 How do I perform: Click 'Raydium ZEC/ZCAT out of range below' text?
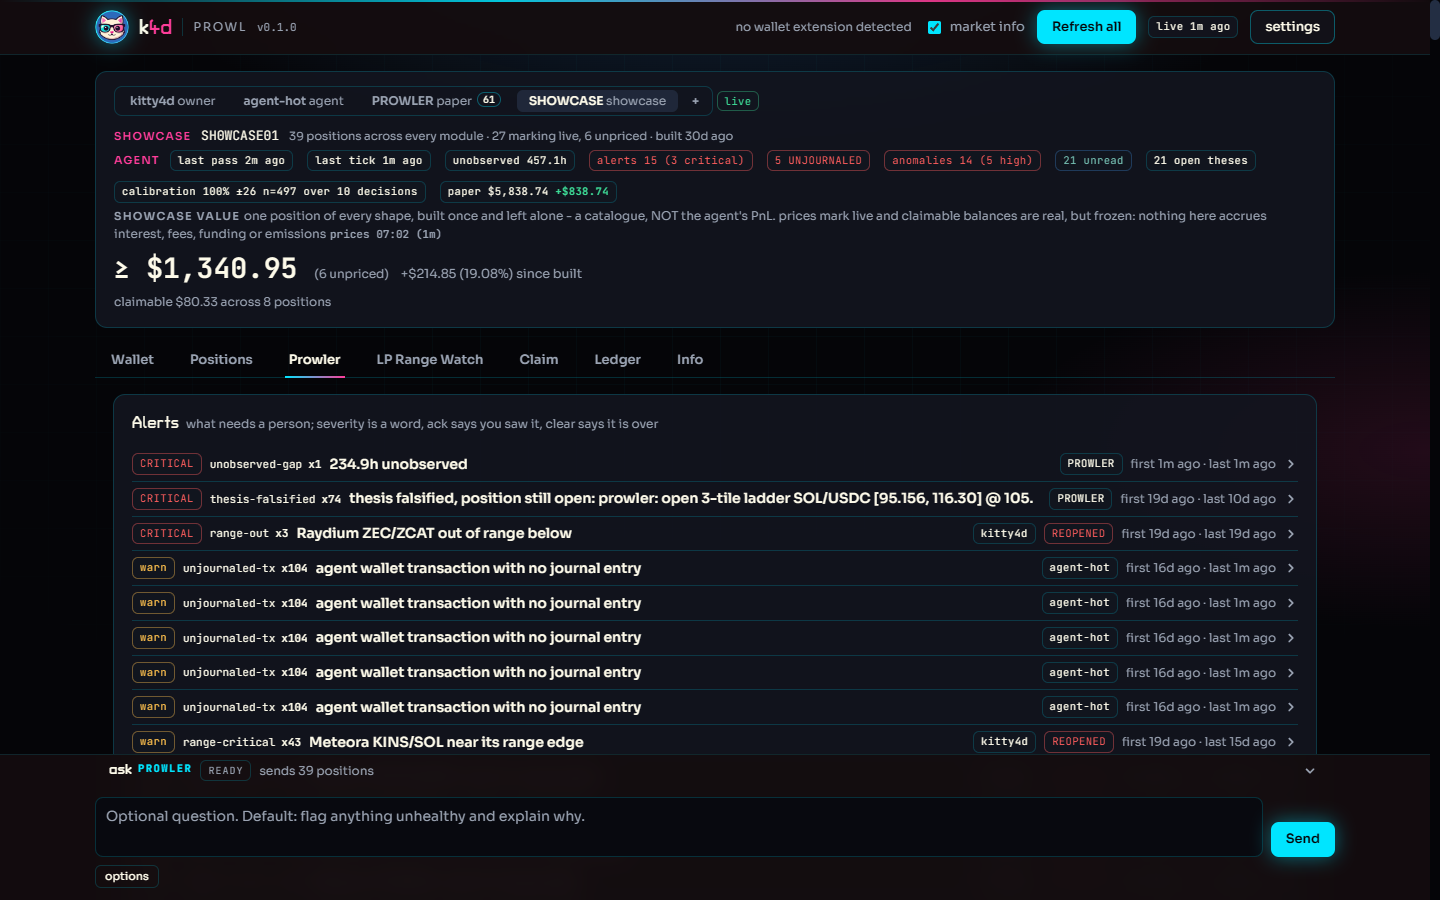tap(434, 534)
